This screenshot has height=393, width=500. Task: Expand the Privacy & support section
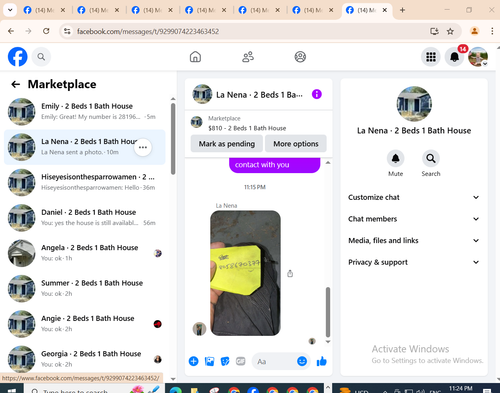coord(413,262)
